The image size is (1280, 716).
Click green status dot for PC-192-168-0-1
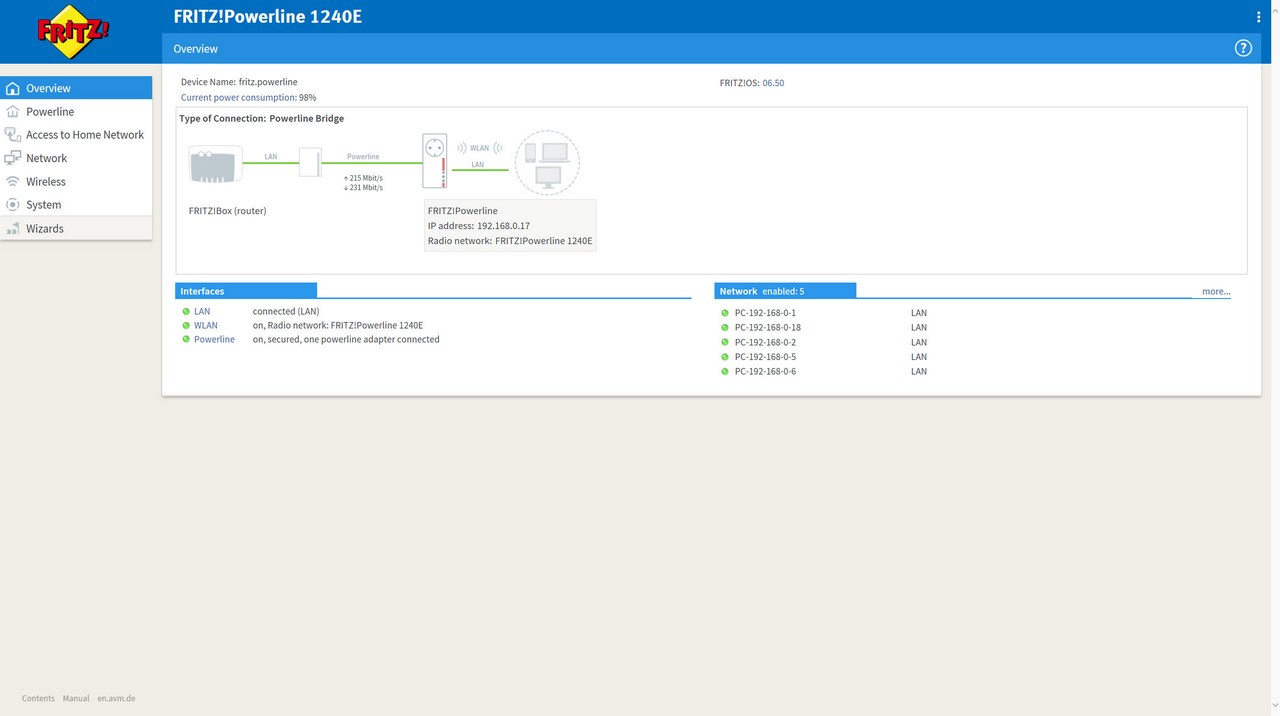tap(725, 313)
